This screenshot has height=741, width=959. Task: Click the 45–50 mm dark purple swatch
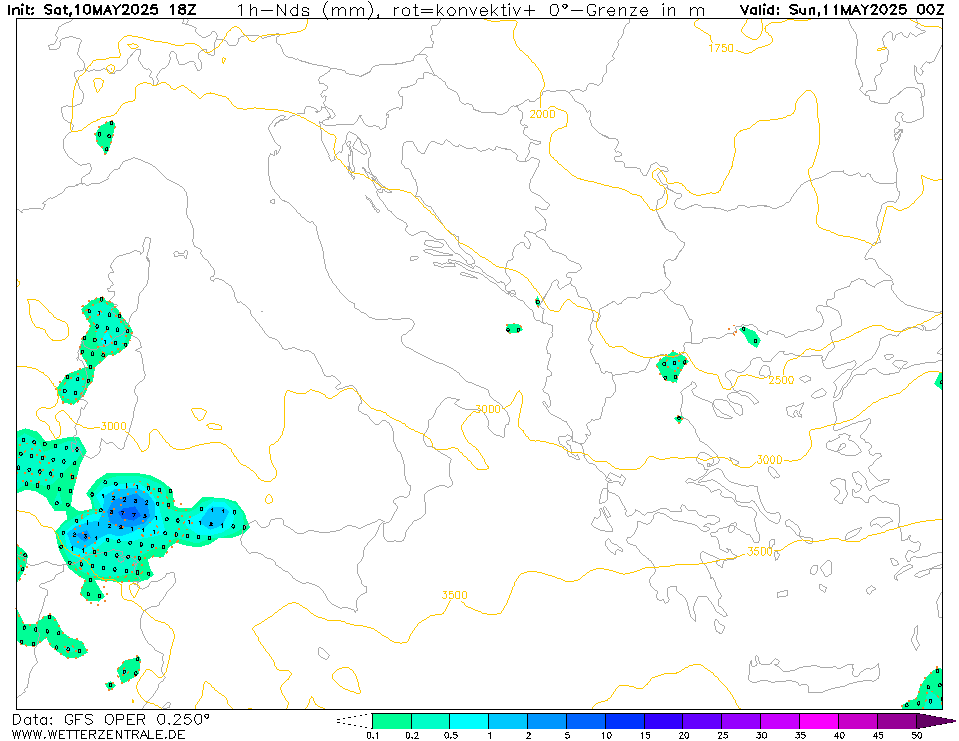tap(897, 721)
